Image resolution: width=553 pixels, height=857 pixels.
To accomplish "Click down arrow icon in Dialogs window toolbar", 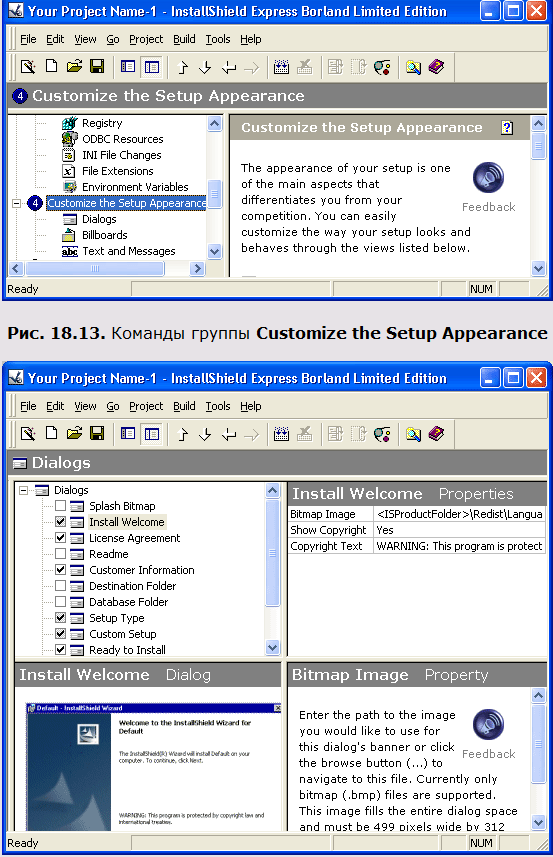I will coord(205,435).
